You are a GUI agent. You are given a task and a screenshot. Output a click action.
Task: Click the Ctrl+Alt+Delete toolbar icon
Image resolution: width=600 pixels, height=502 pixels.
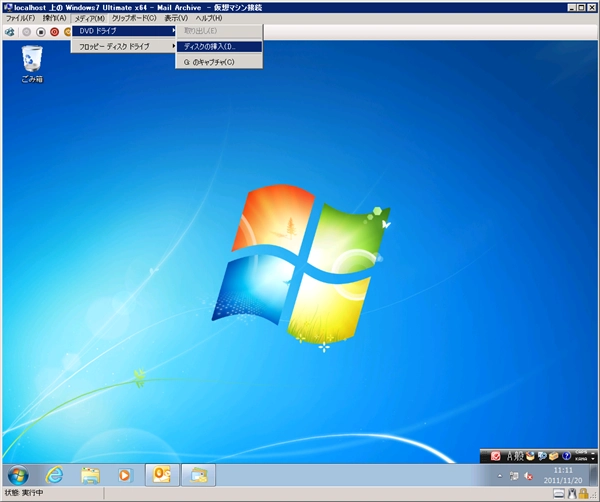[10, 32]
